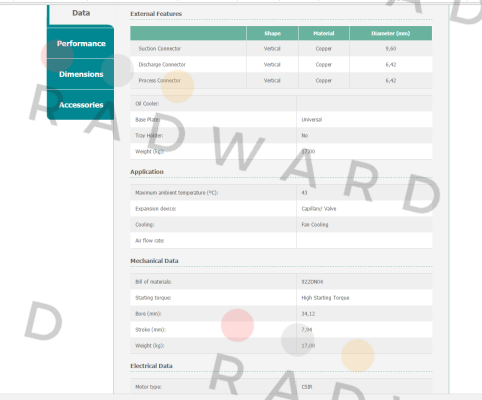This screenshot has width=482, height=400.
Task: Click the Fan Cooling value cell
Action: click(364, 225)
